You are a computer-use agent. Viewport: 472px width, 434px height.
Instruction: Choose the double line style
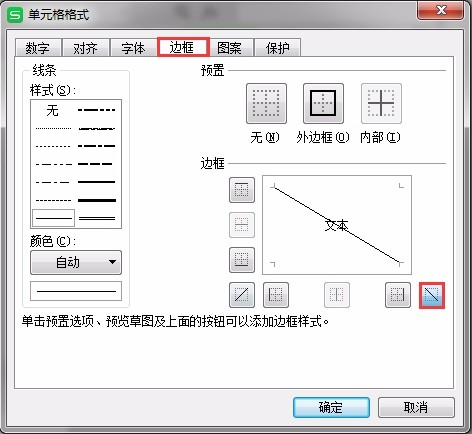click(x=97, y=218)
